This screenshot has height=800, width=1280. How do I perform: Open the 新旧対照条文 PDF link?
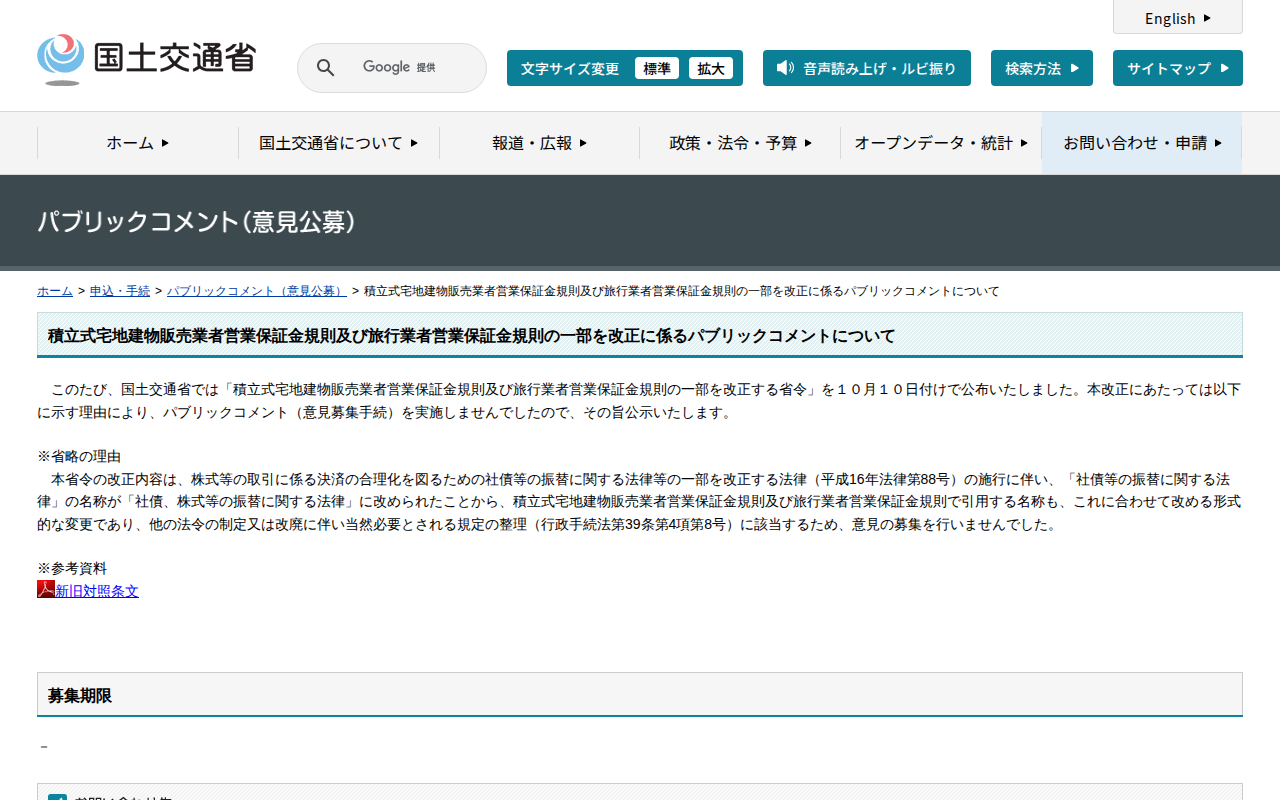coord(97,591)
